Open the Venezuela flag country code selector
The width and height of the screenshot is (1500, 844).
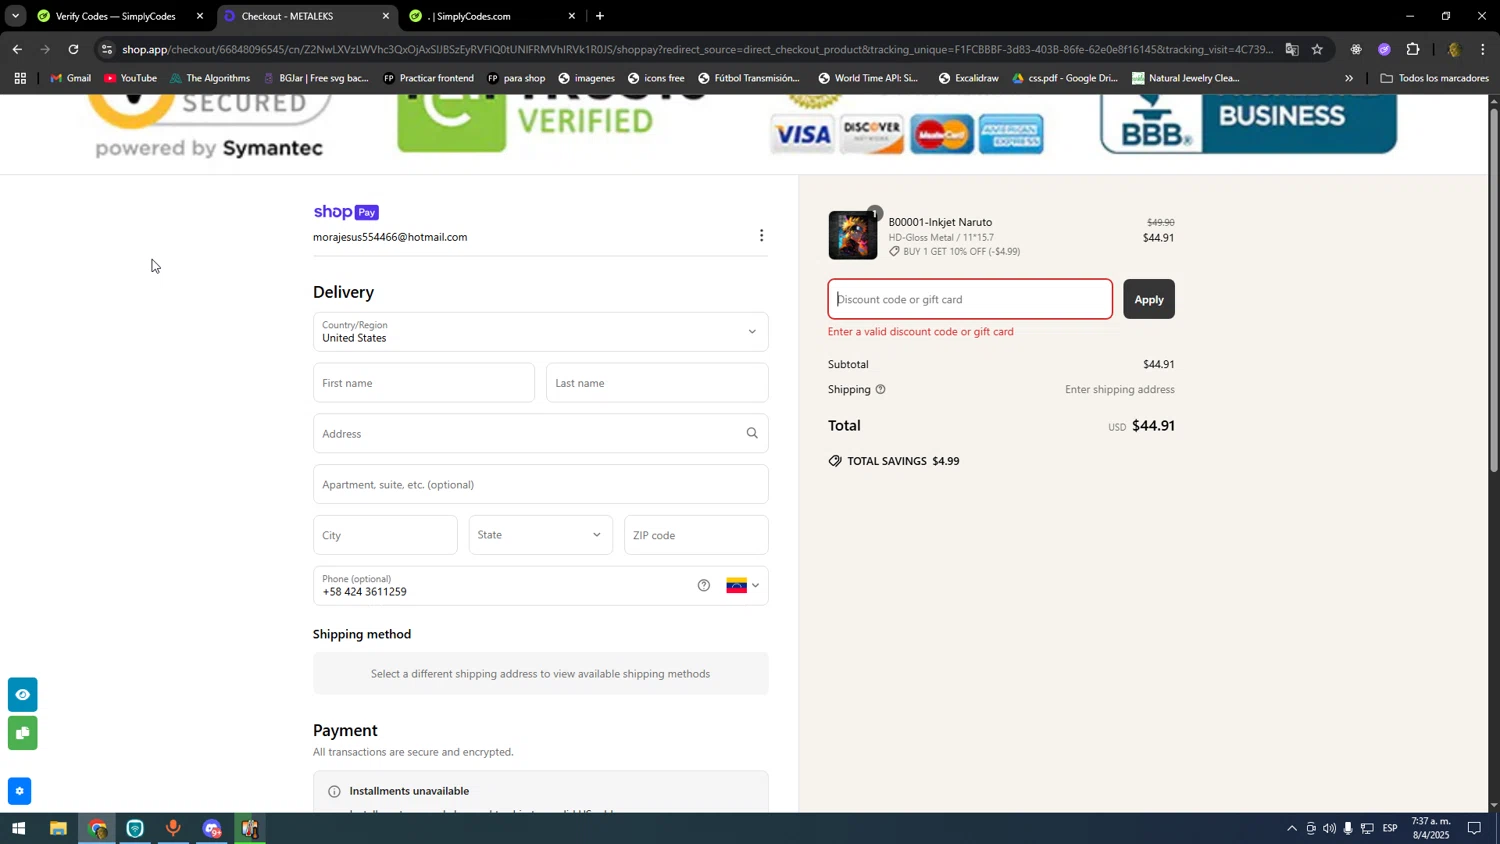(x=742, y=586)
